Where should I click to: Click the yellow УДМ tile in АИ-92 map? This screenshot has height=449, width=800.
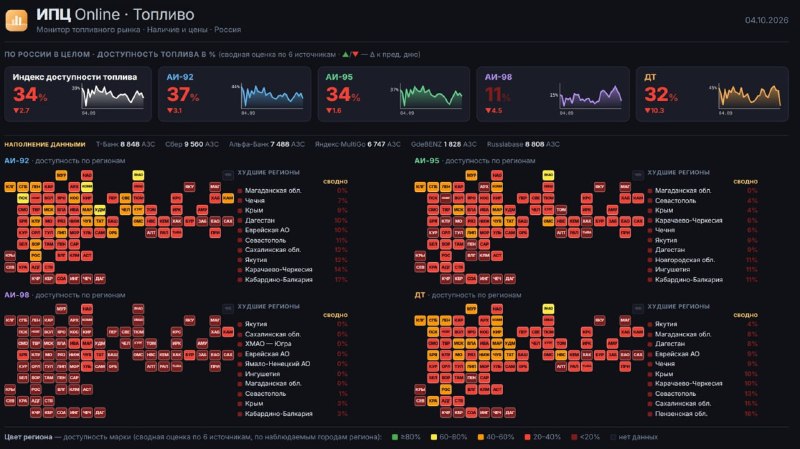pos(100,210)
